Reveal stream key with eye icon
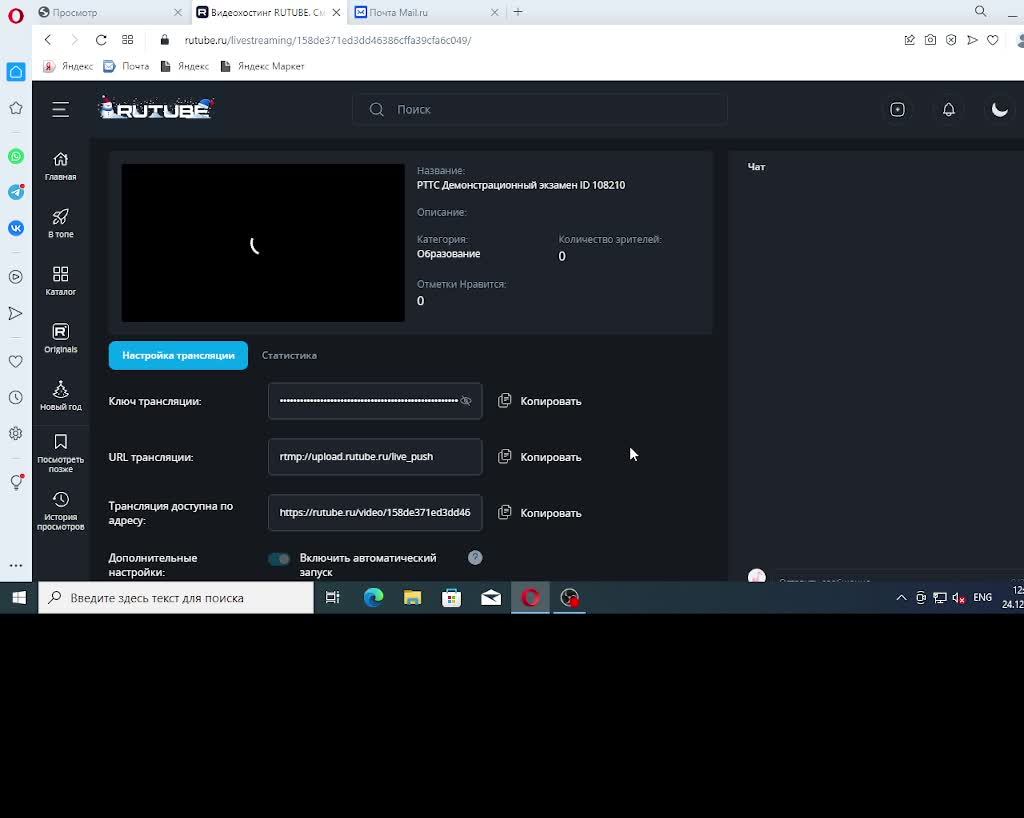Screen dimensions: 1024x818 [466, 401]
